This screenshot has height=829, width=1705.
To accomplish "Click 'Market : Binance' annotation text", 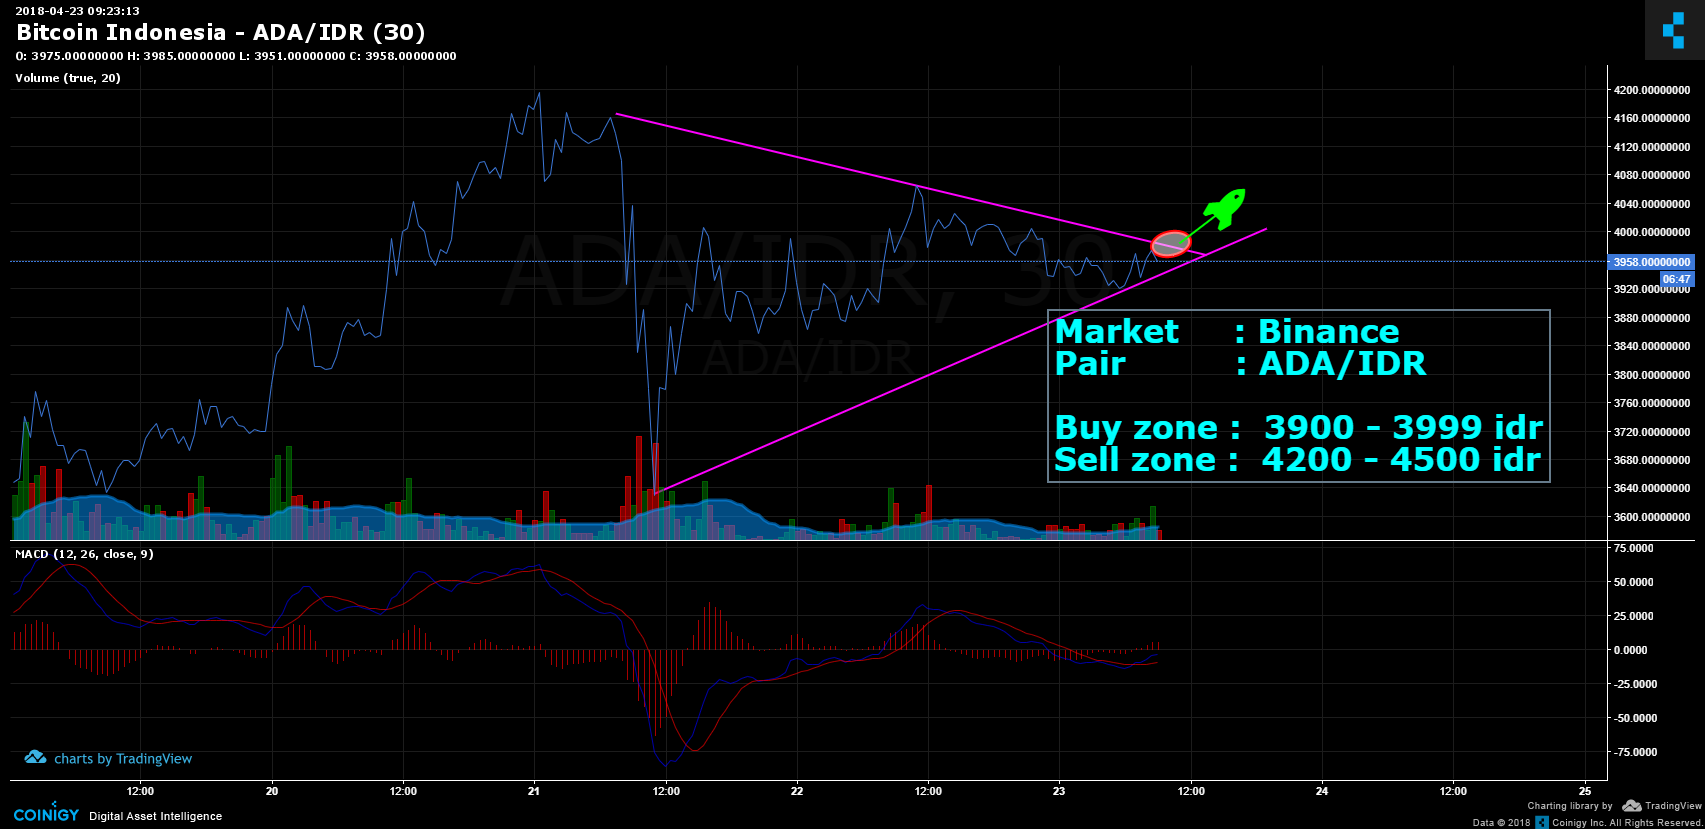I will click(x=1227, y=332).
